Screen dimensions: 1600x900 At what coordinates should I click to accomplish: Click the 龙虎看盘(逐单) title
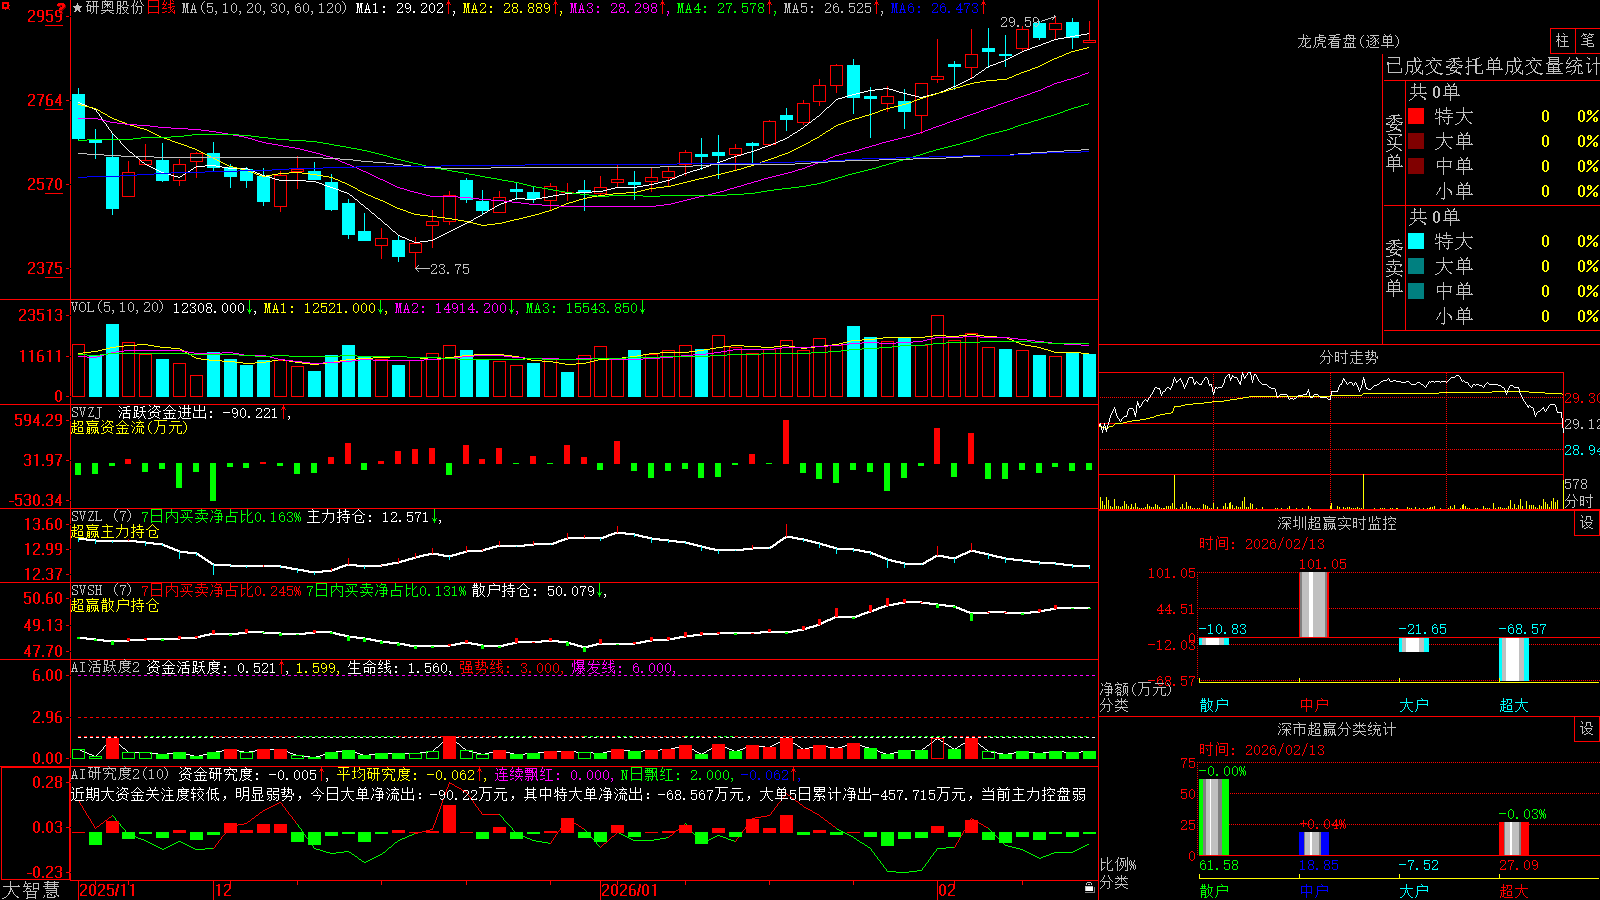coord(1349,41)
